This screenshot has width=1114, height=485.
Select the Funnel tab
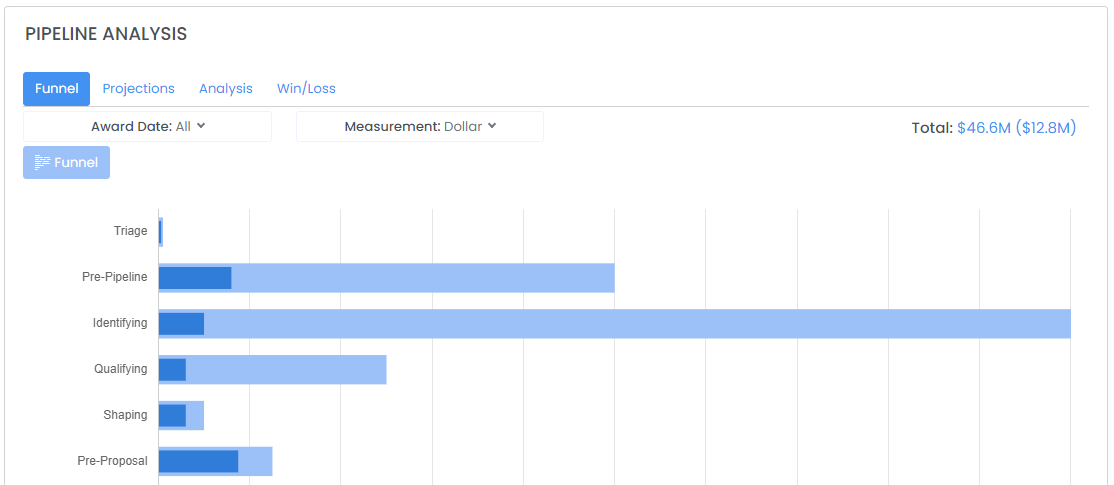coord(57,89)
